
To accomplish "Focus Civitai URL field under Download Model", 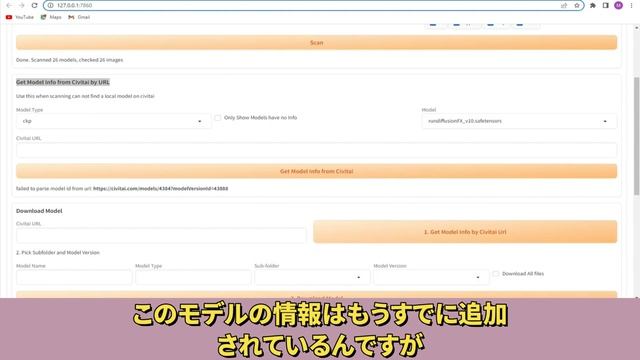I will [161, 236].
